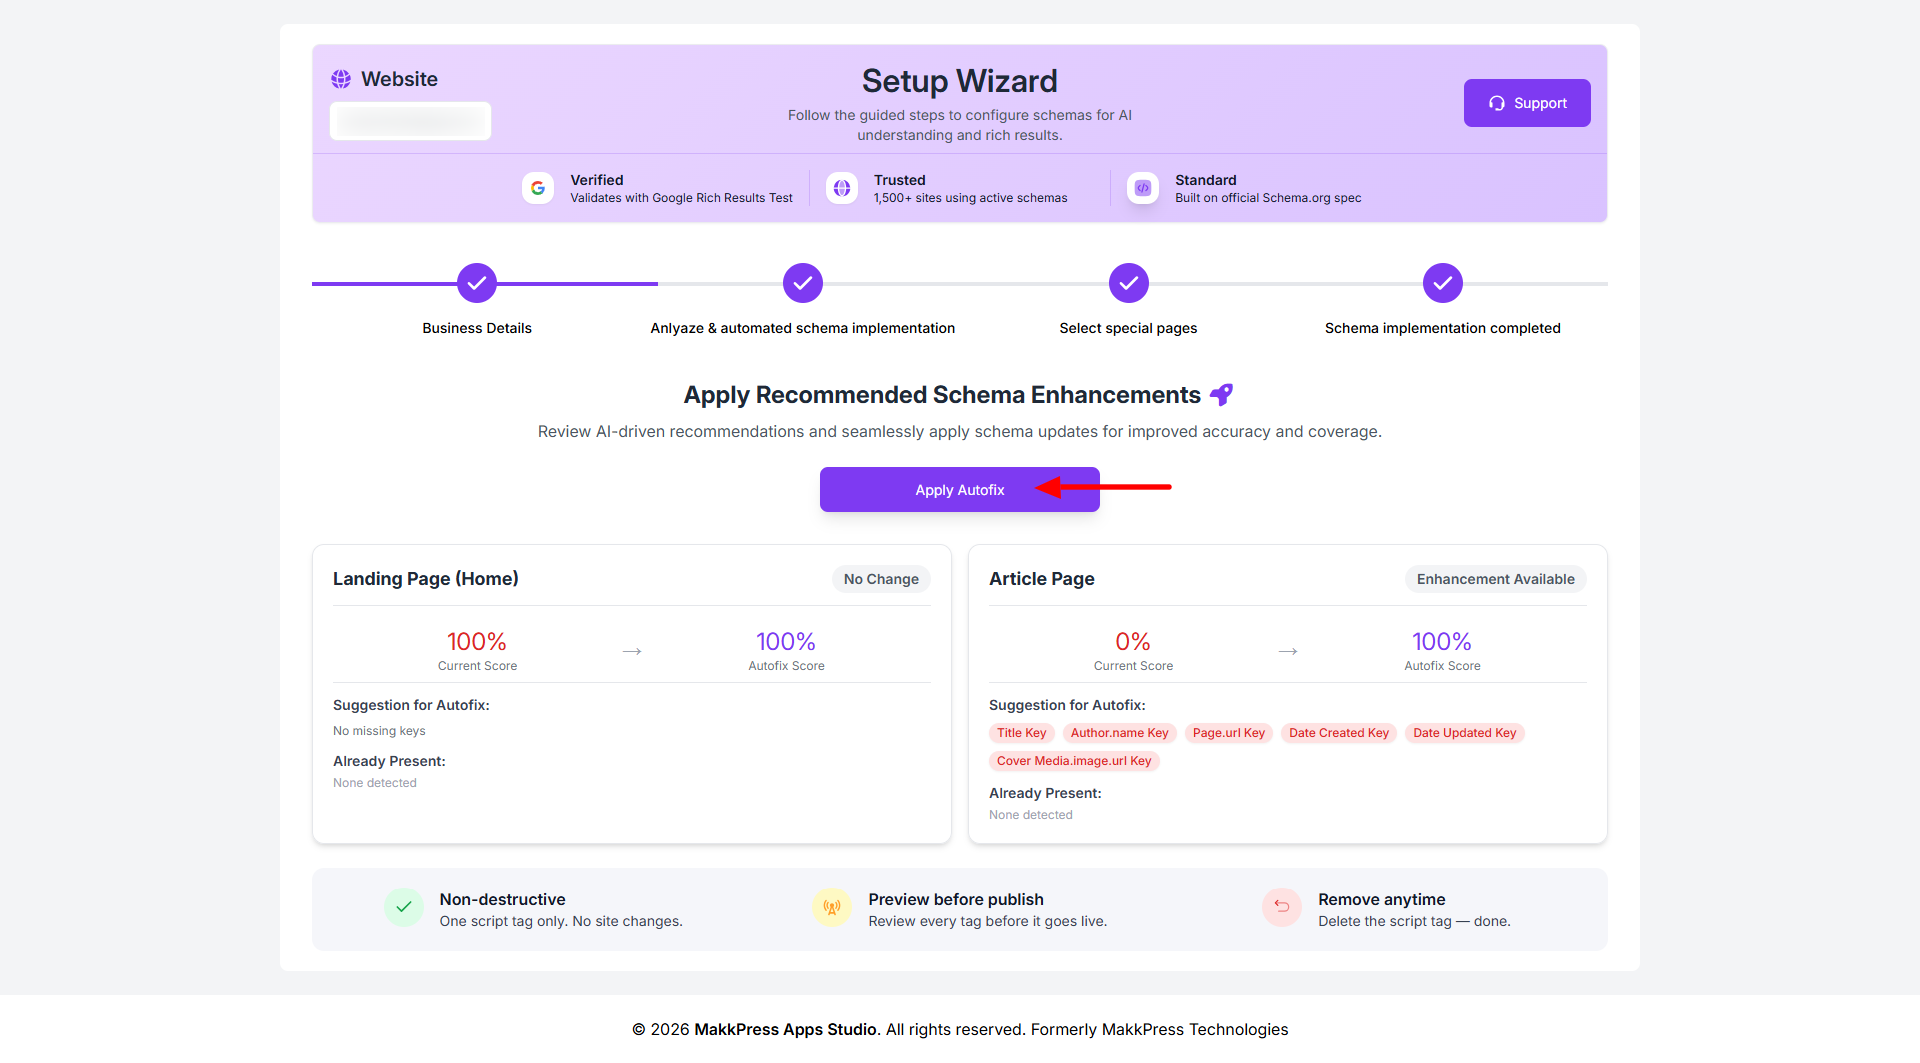
Task: Go to the Business Details step
Action: tap(477, 284)
